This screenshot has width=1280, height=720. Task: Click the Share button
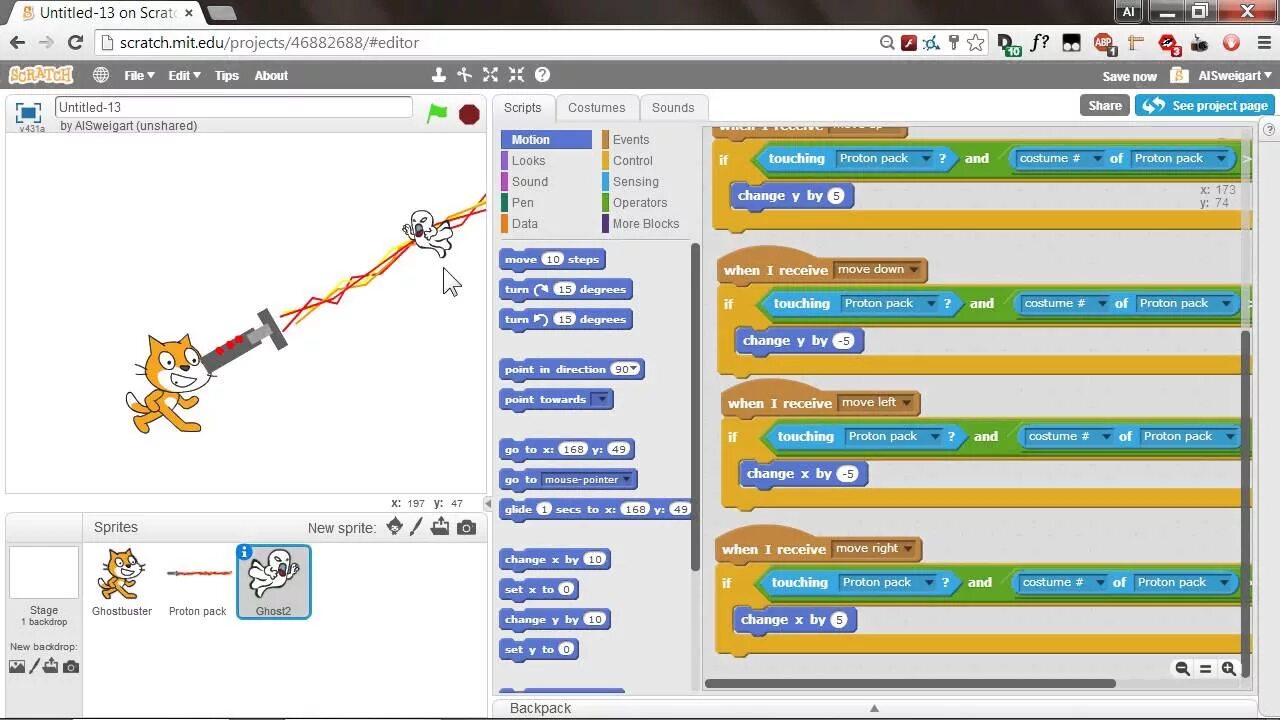click(1105, 105)
